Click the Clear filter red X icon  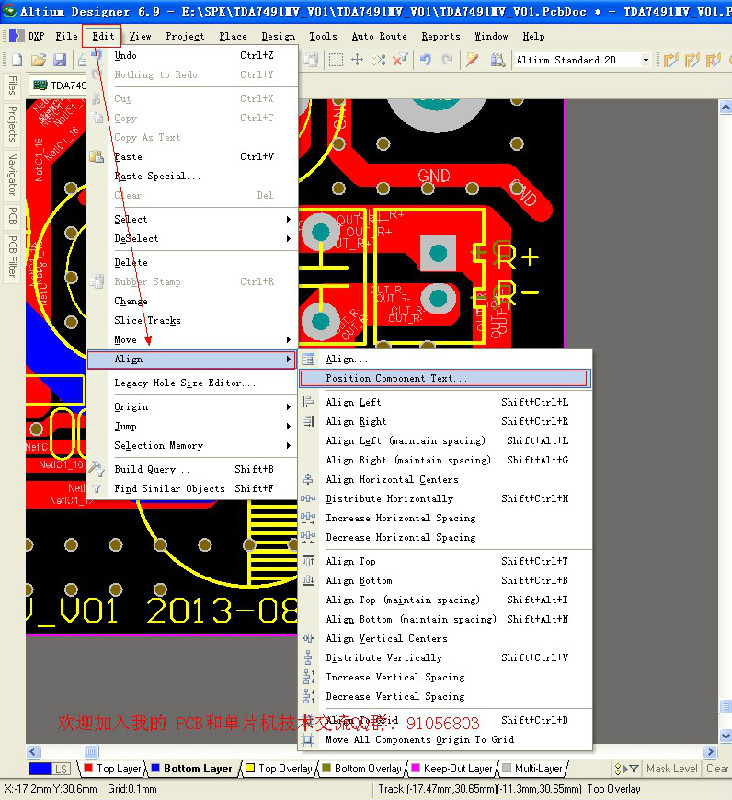[400, 60]
